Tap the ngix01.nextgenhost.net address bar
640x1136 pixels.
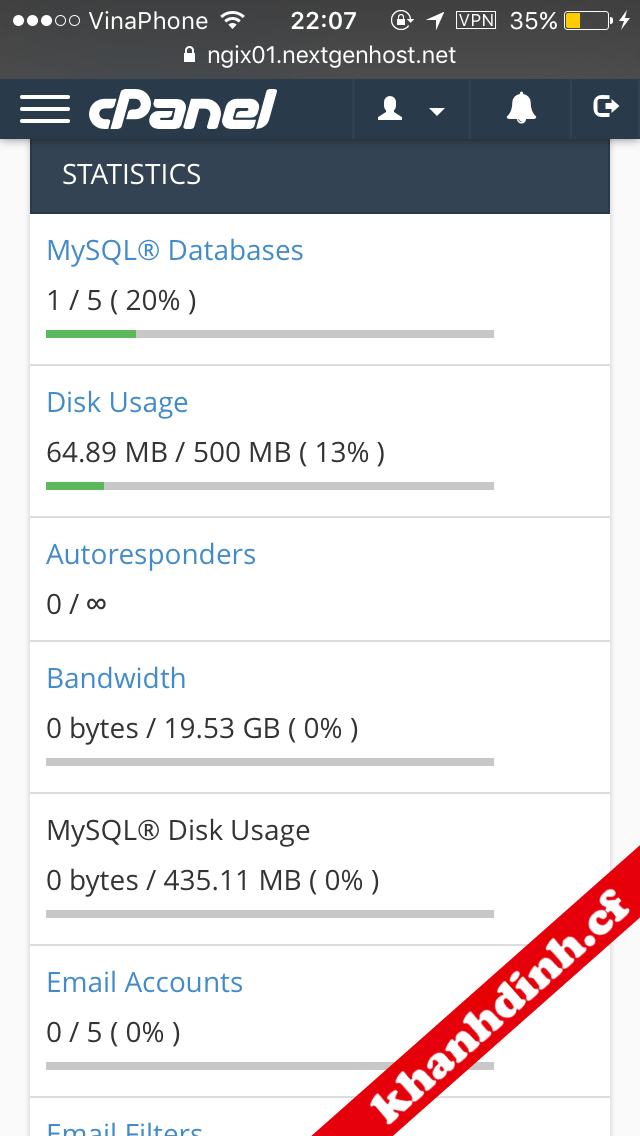(330, 56)
